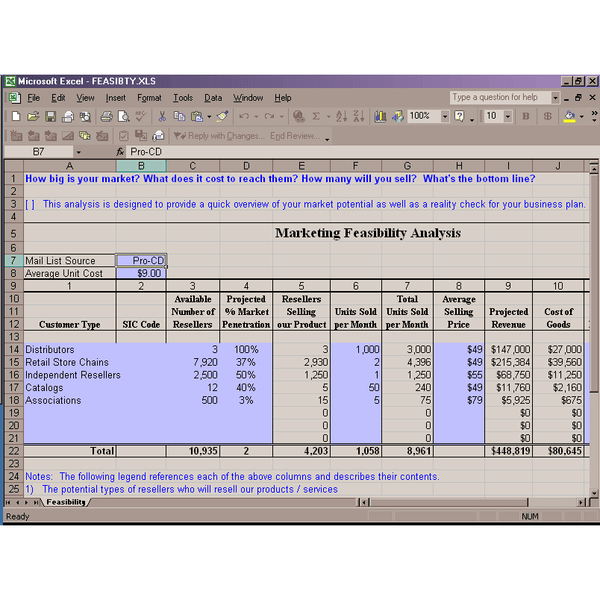Click the Name Box showing B7
600x600 pixels.
point(39,152)
